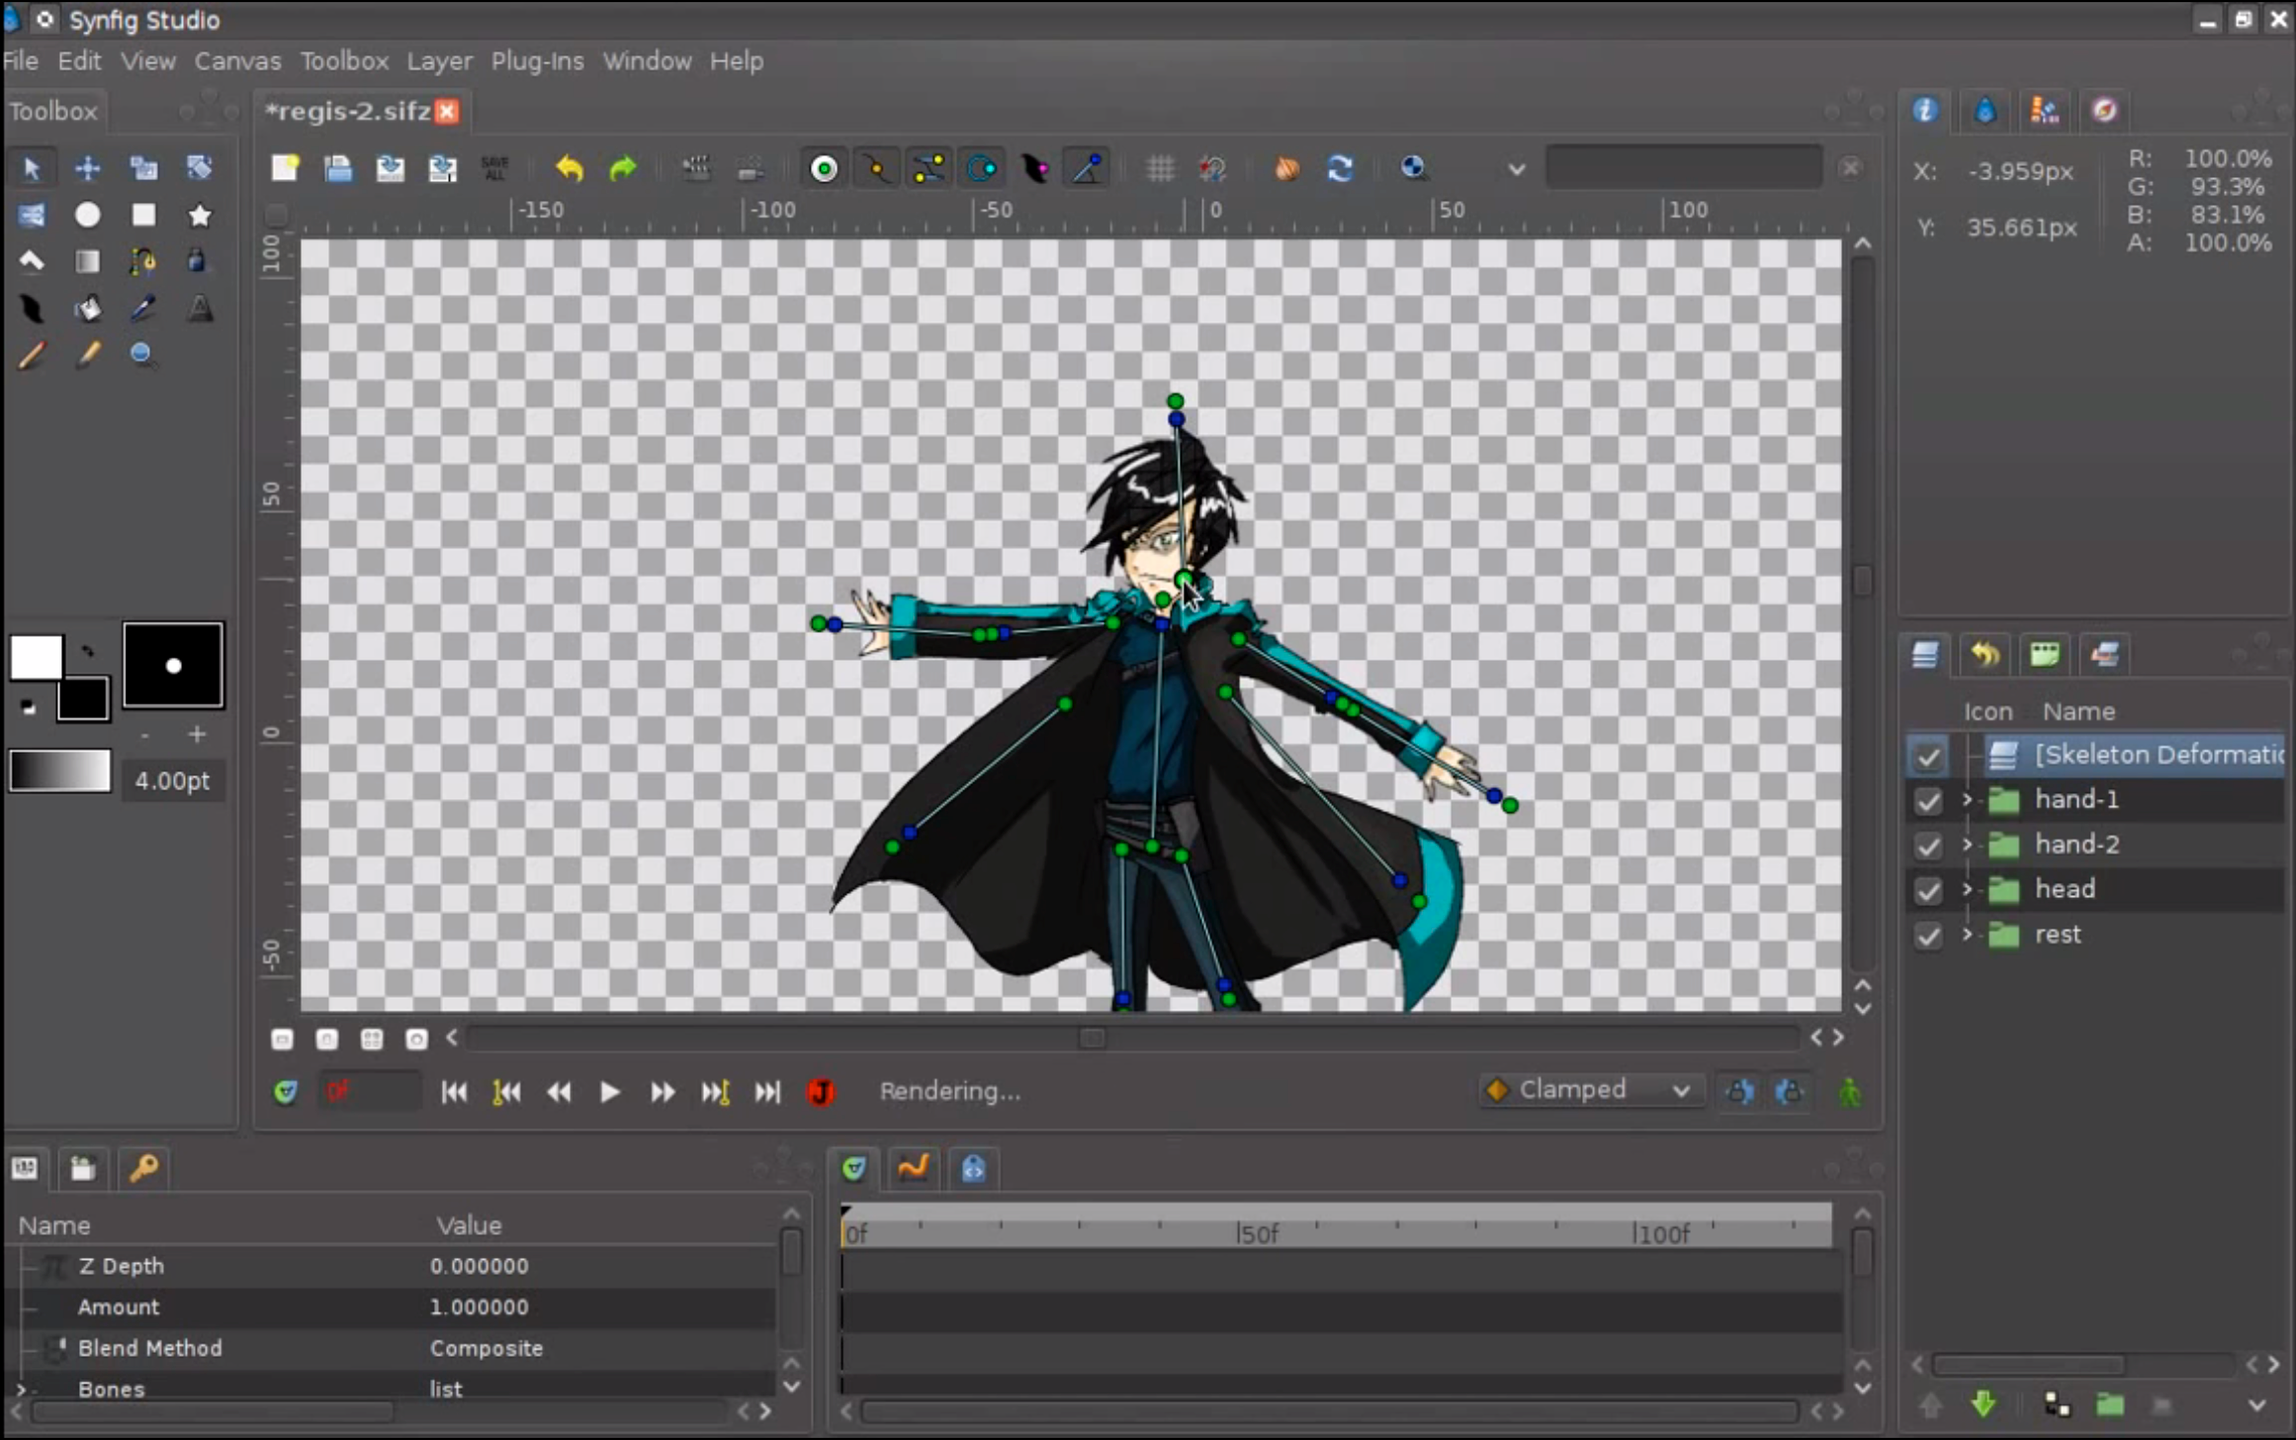Uncheck the hand-1 layer checkbox

click(1928, 801)
